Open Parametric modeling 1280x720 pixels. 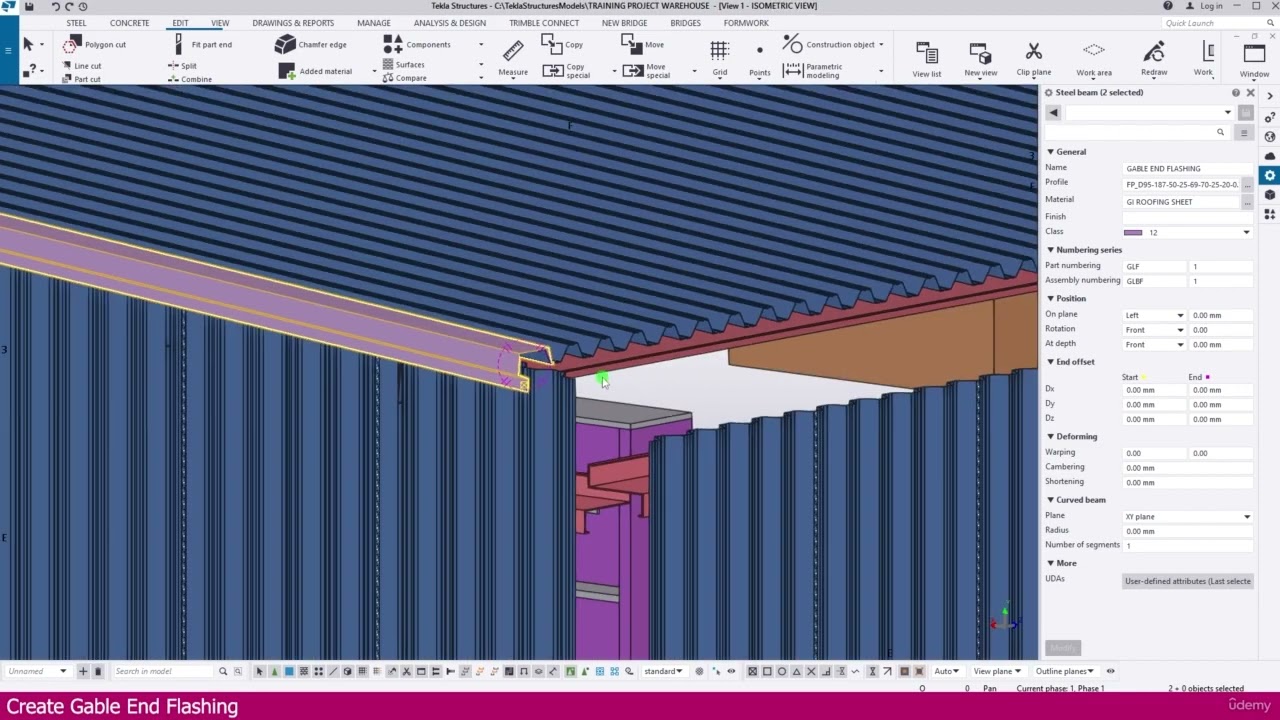(815, 71)
